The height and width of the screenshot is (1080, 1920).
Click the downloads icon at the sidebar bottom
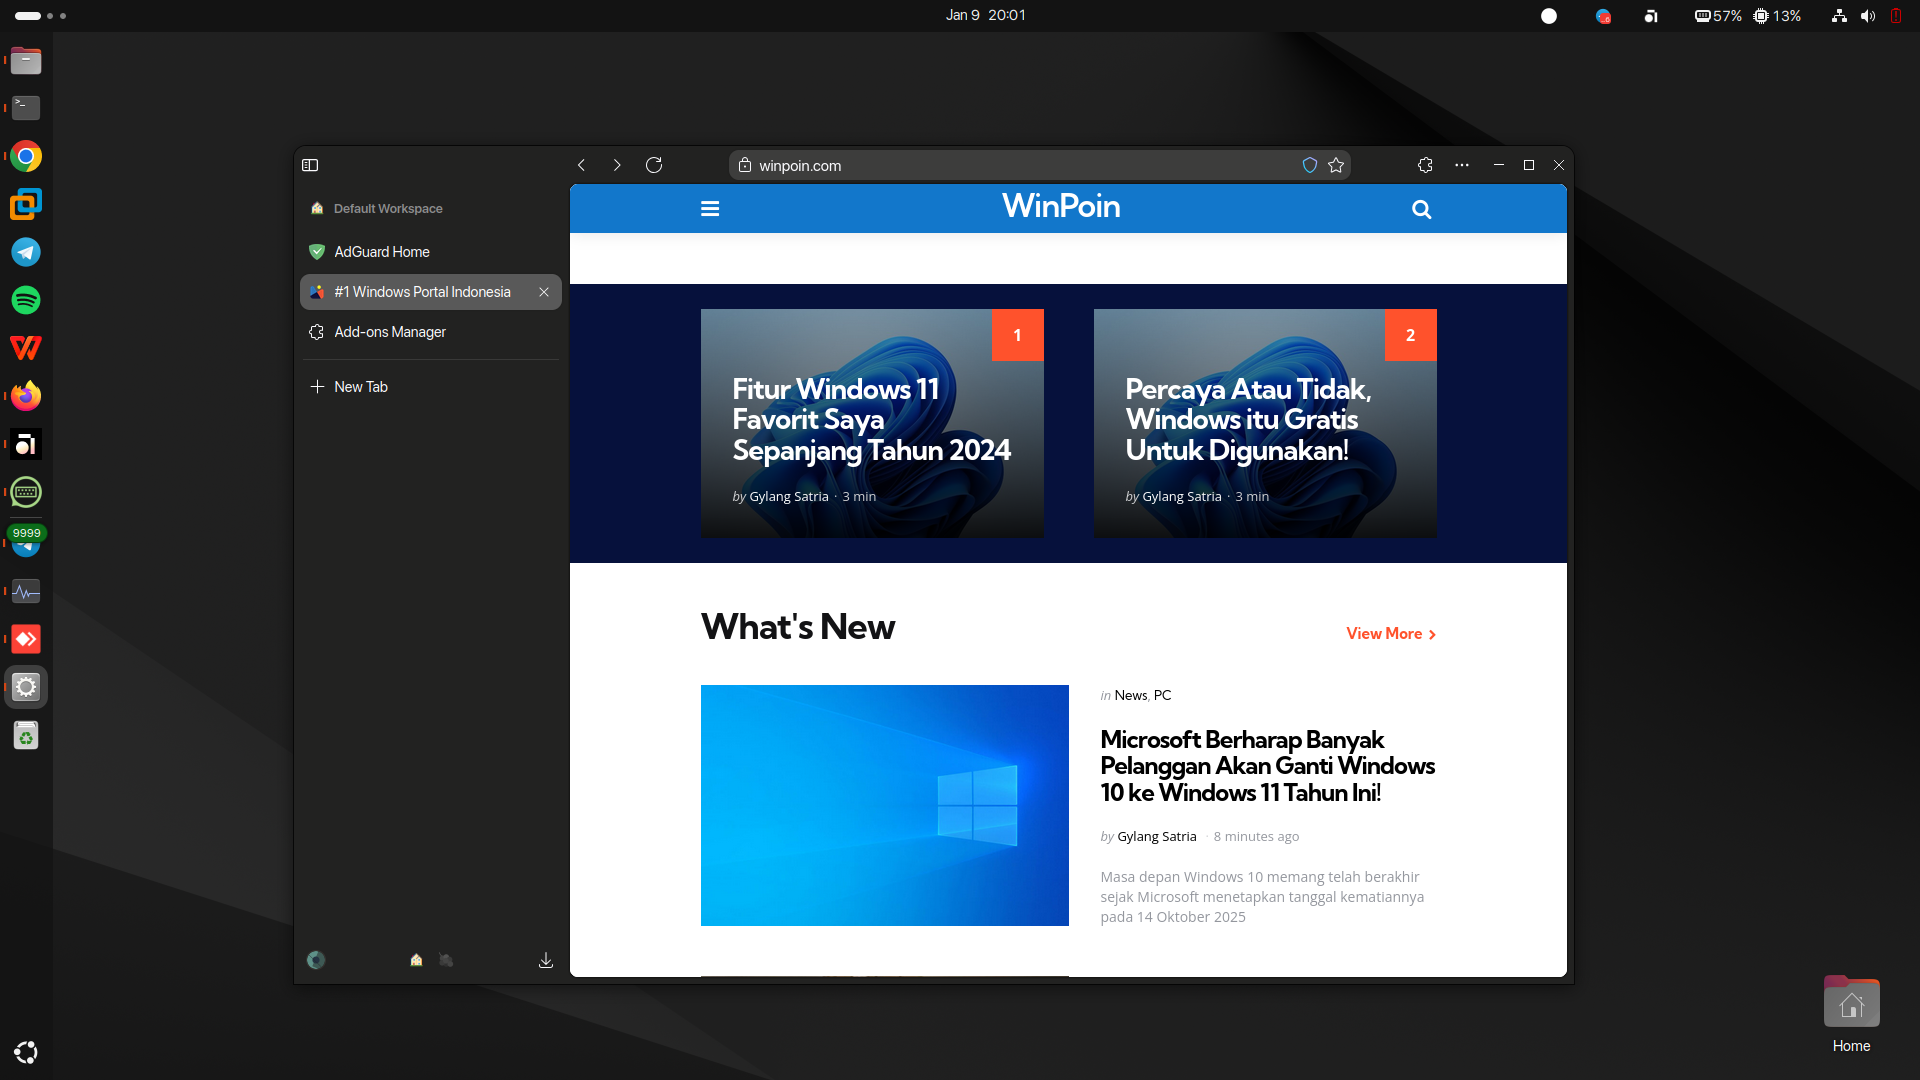[546, 960]
